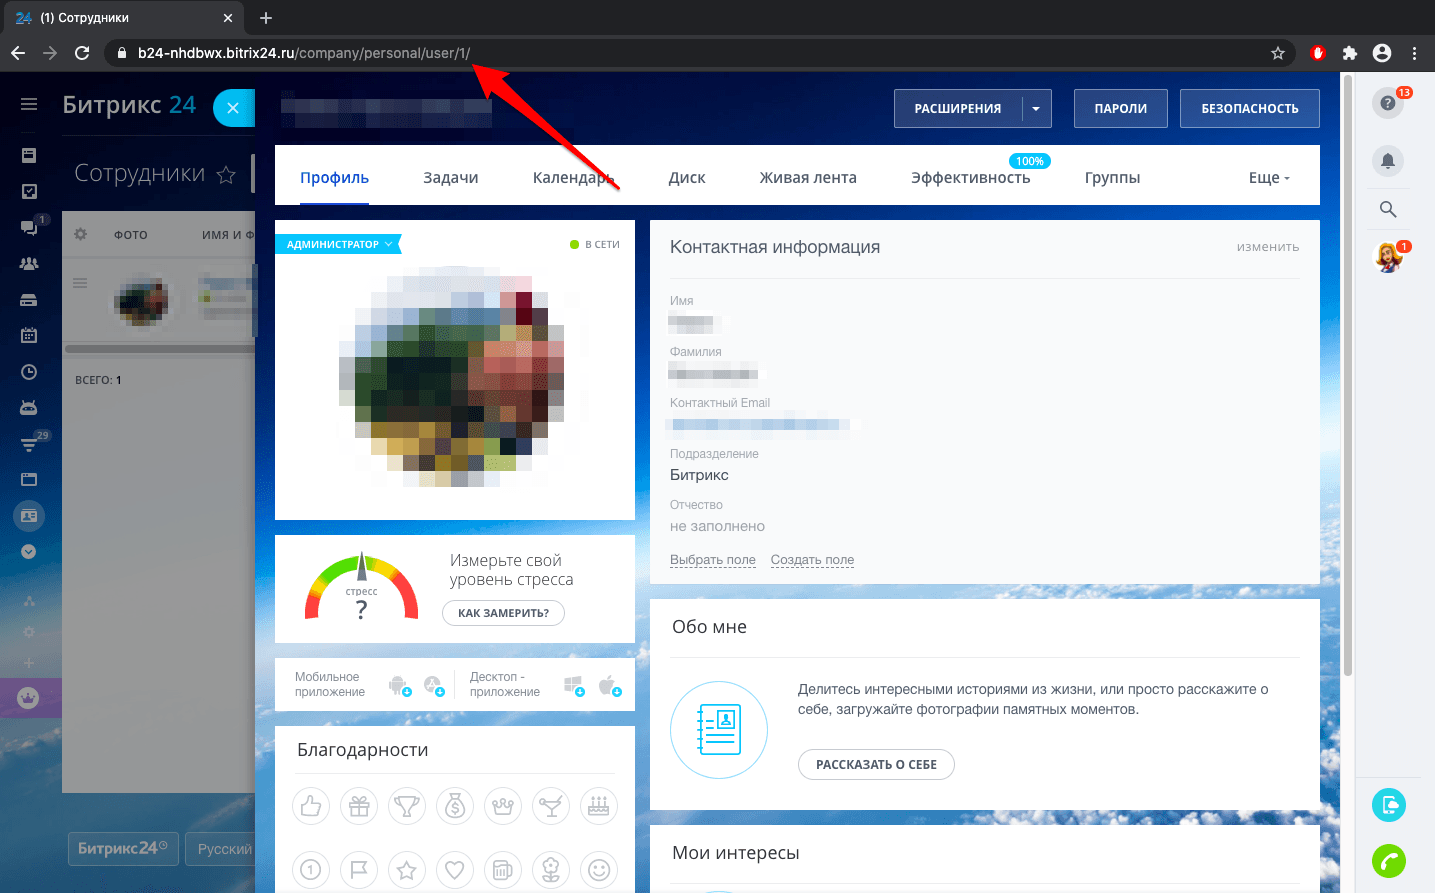The width and height of the screenshot is (1435, 893).
Task: Go back in browser navigation
Action: pyautogui.click(x=18, y=53)
